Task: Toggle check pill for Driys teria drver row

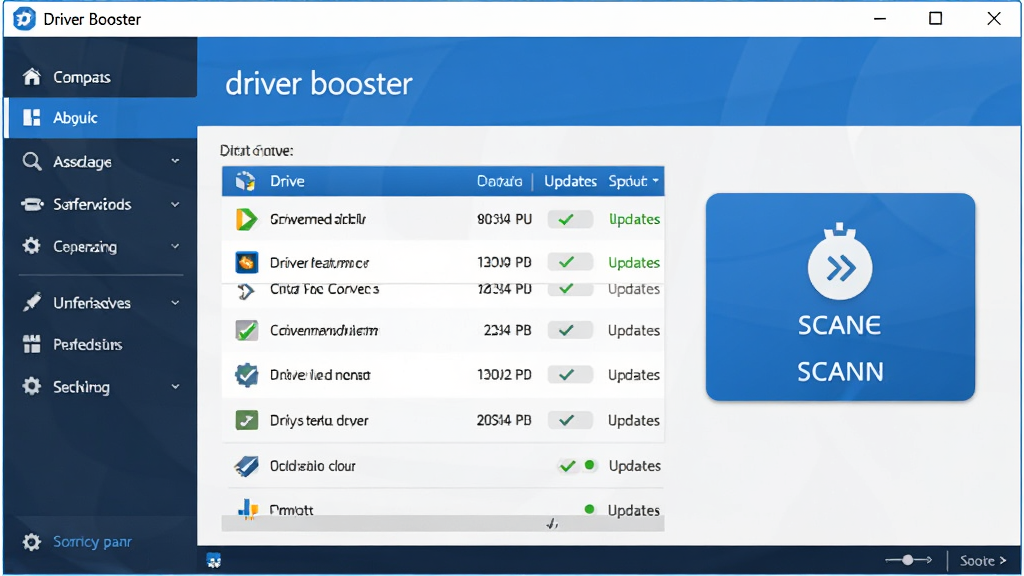Action: (x=569, y=420)
